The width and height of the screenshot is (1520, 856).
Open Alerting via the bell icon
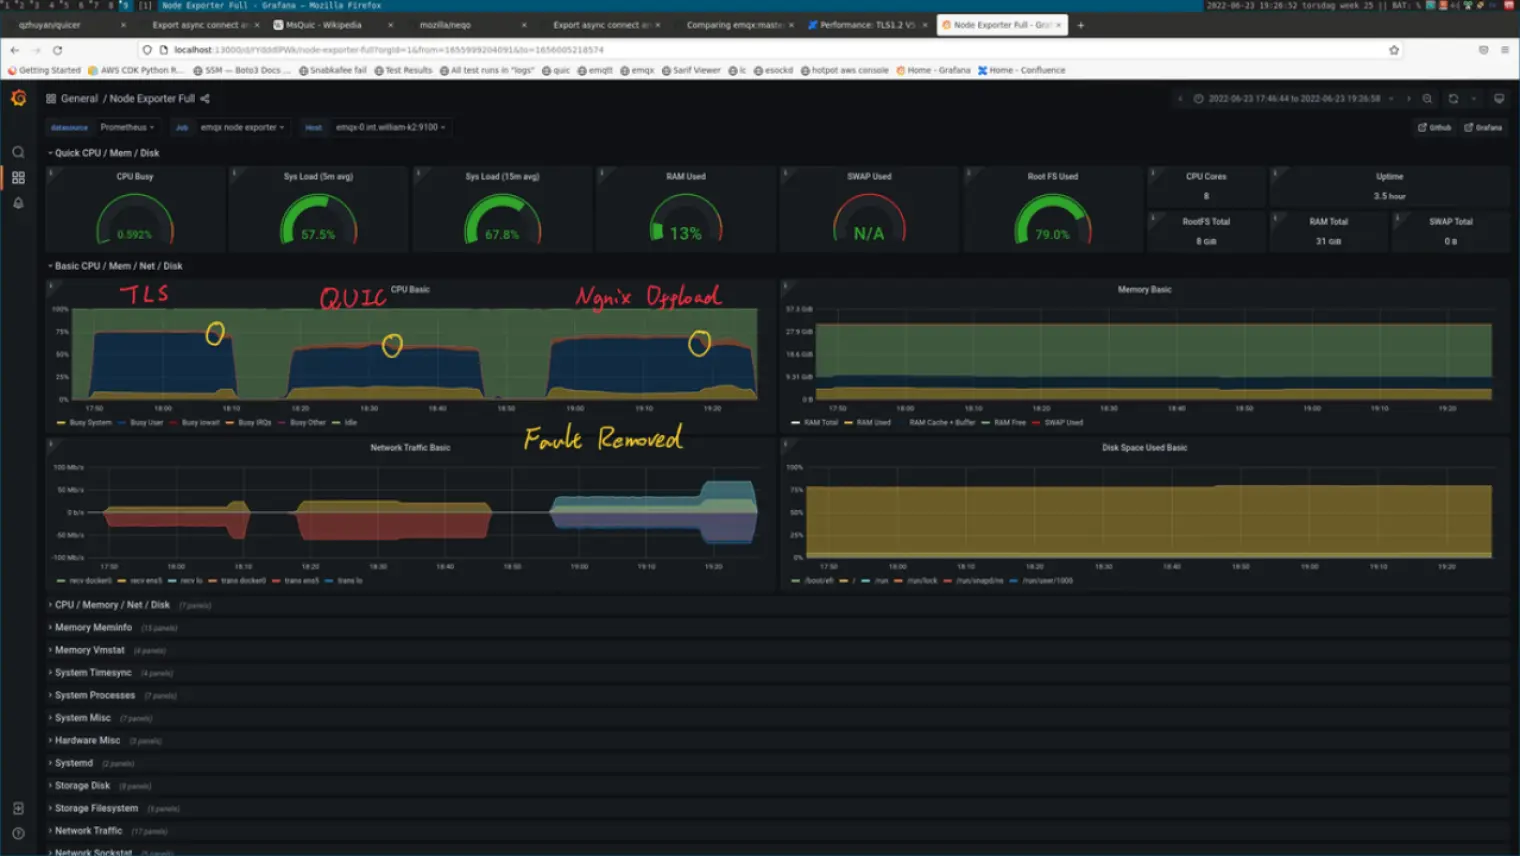[x=18, y=203]
